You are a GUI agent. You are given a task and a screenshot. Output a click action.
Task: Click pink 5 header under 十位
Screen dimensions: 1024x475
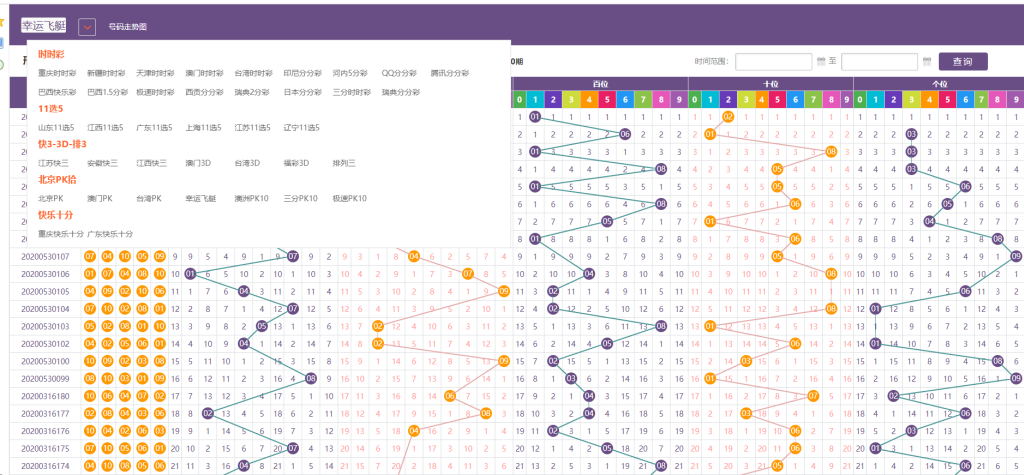[x=780, y=99]
